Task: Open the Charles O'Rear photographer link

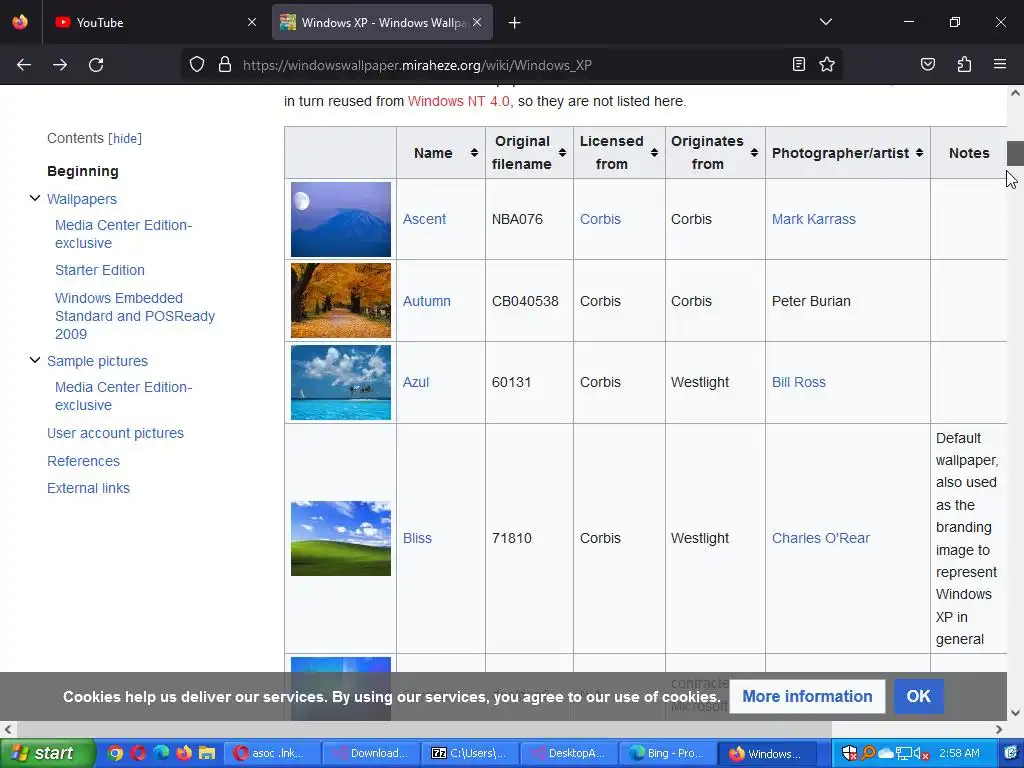Action: point(821,538)
